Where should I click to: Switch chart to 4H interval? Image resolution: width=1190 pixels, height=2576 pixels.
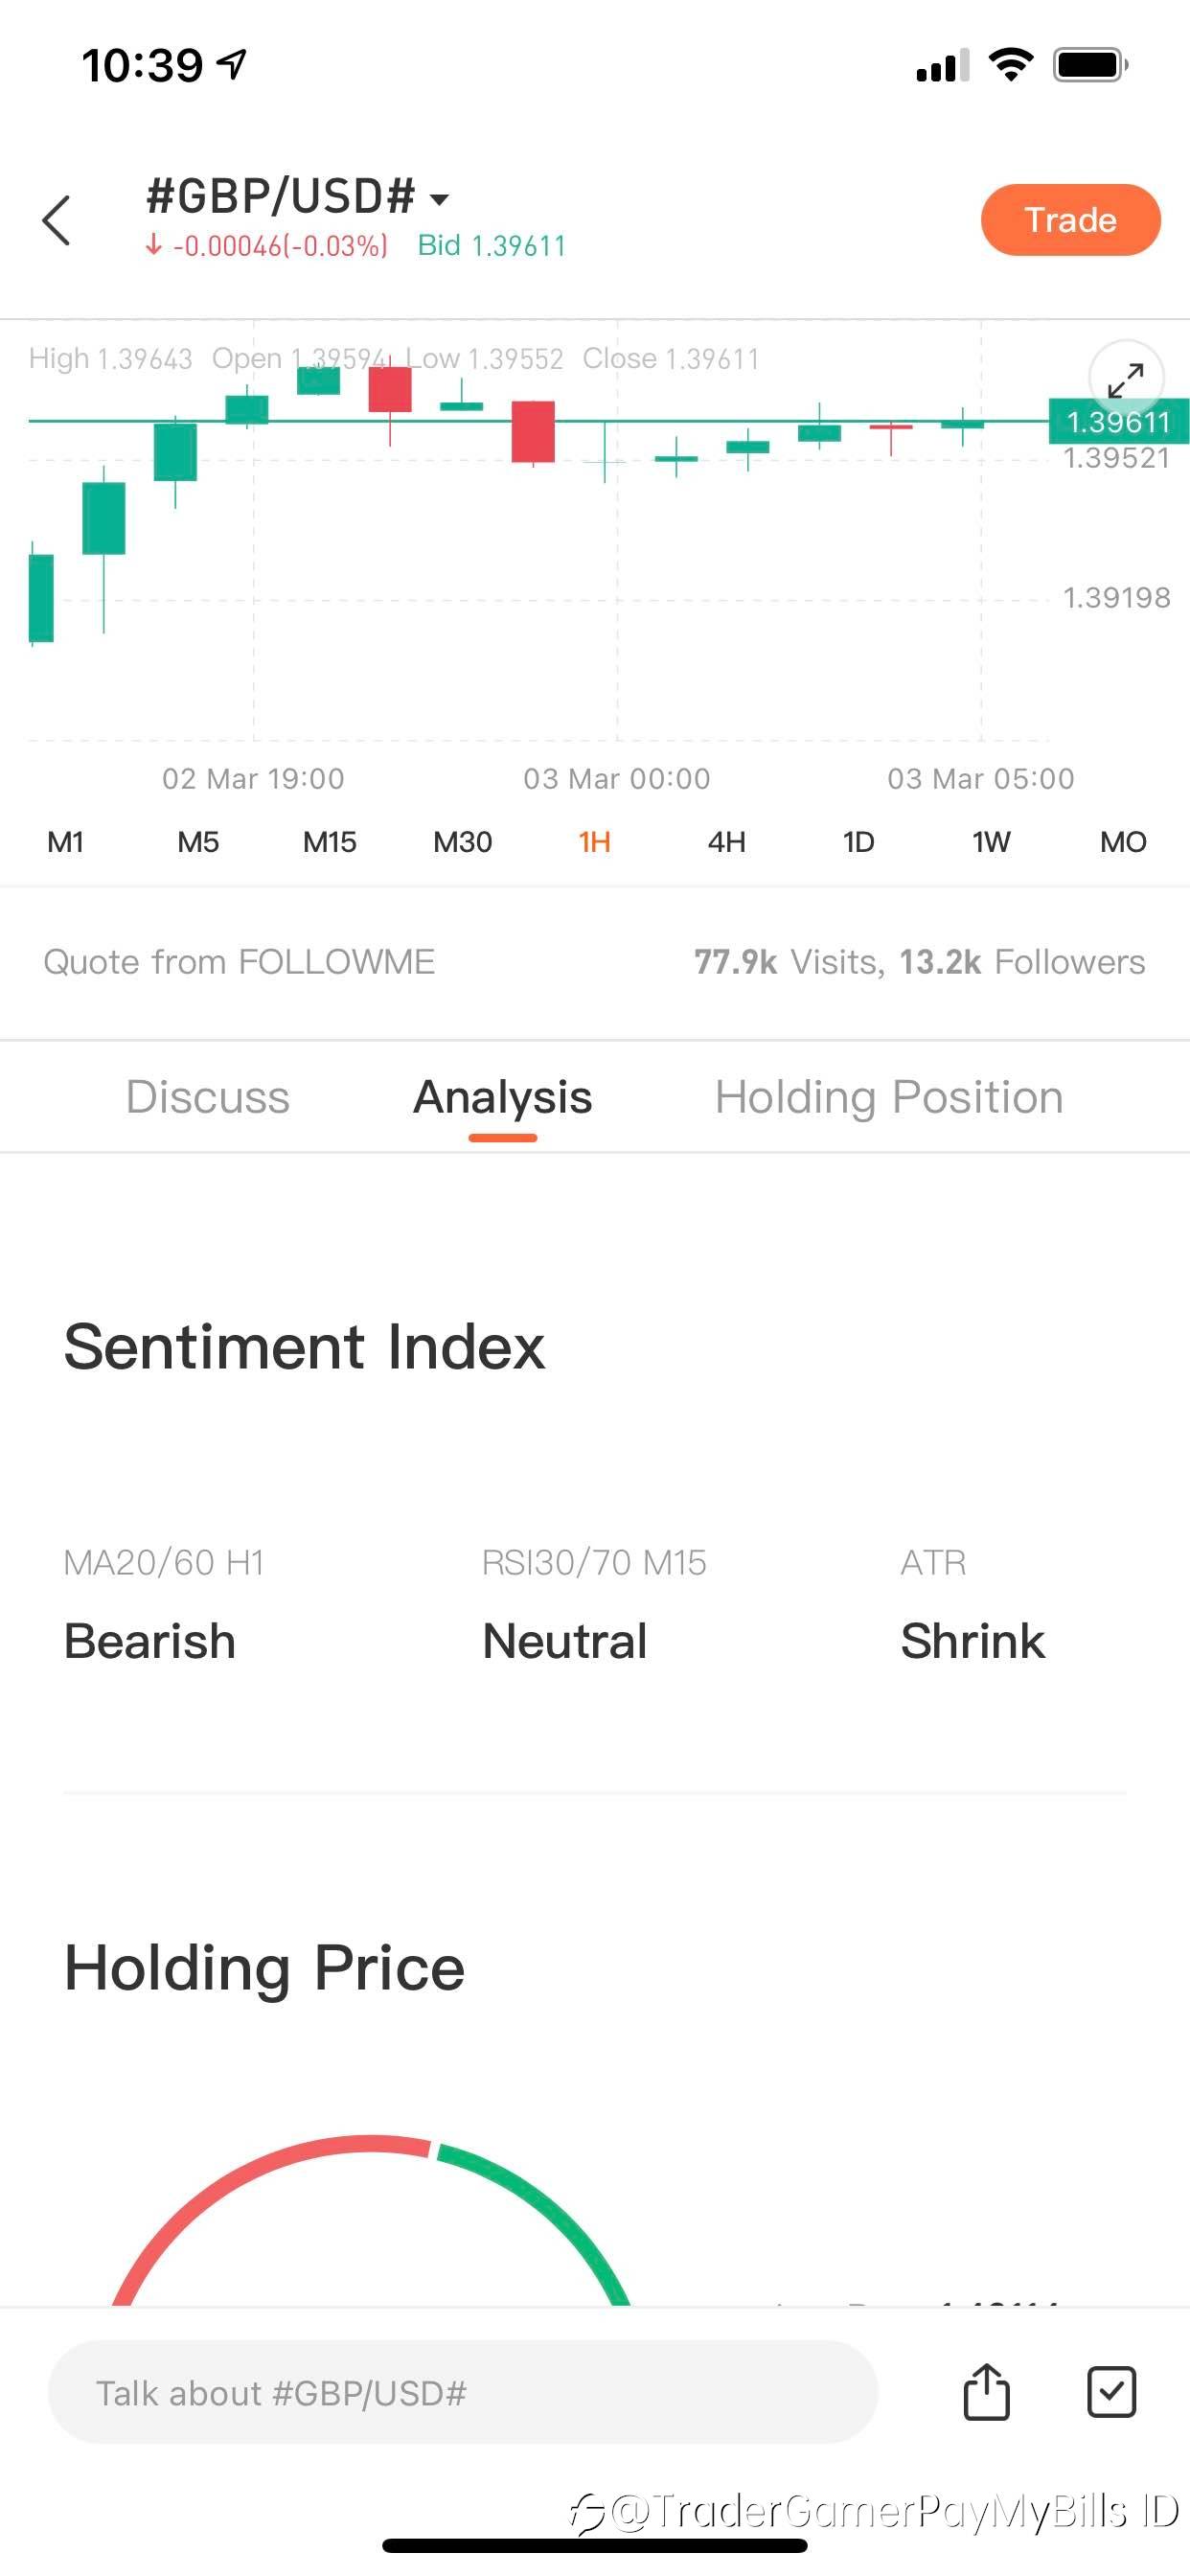726,842
